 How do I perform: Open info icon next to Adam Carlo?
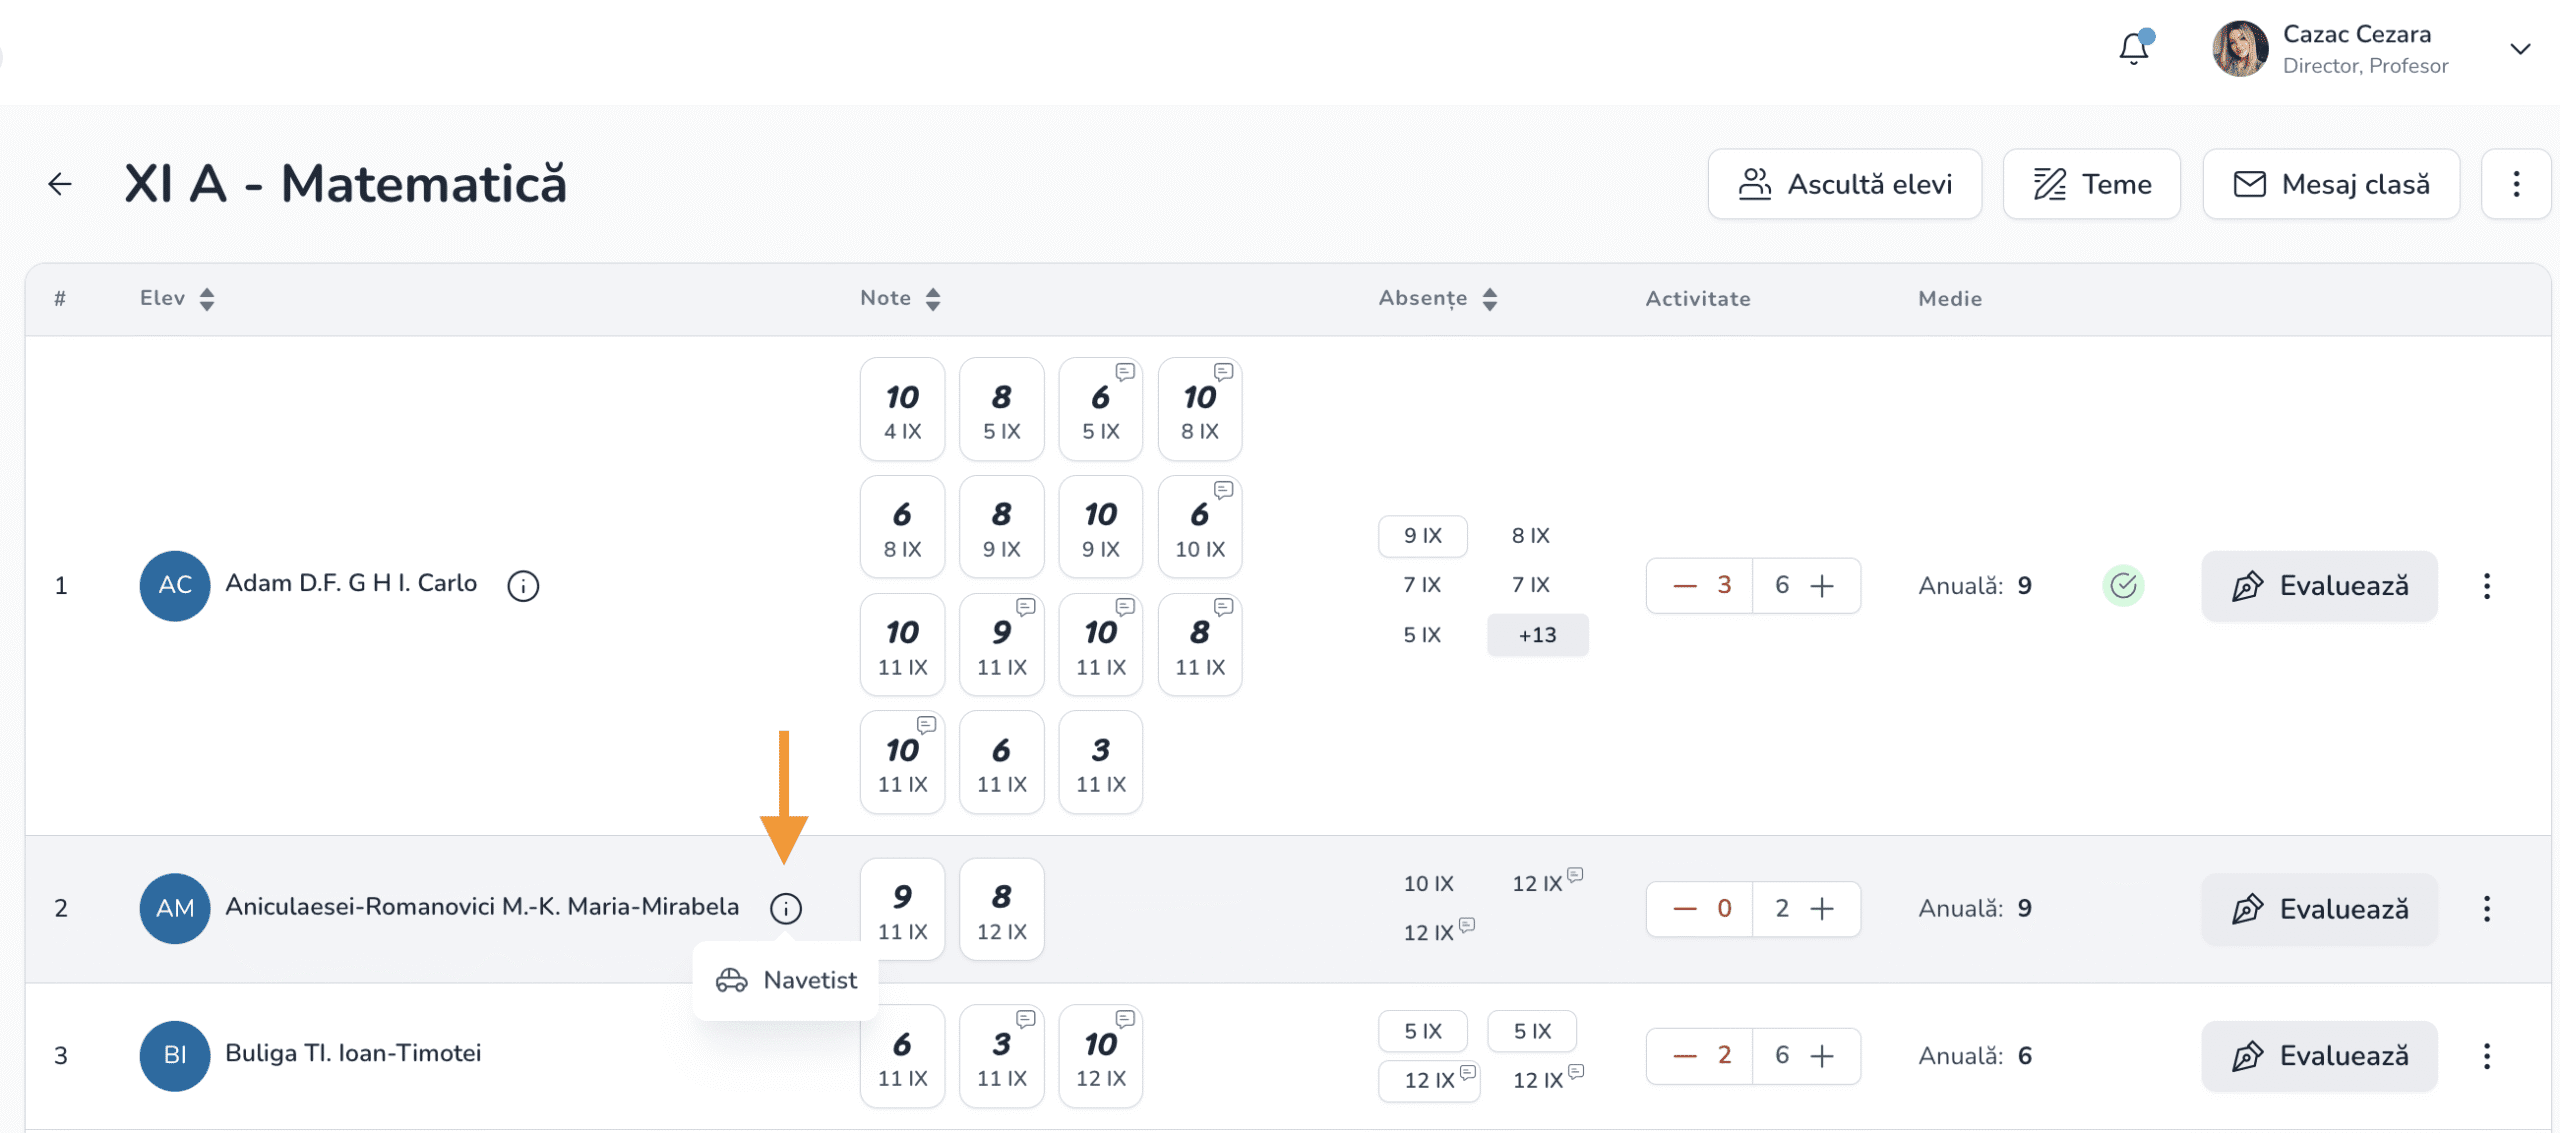pos(523,585)
